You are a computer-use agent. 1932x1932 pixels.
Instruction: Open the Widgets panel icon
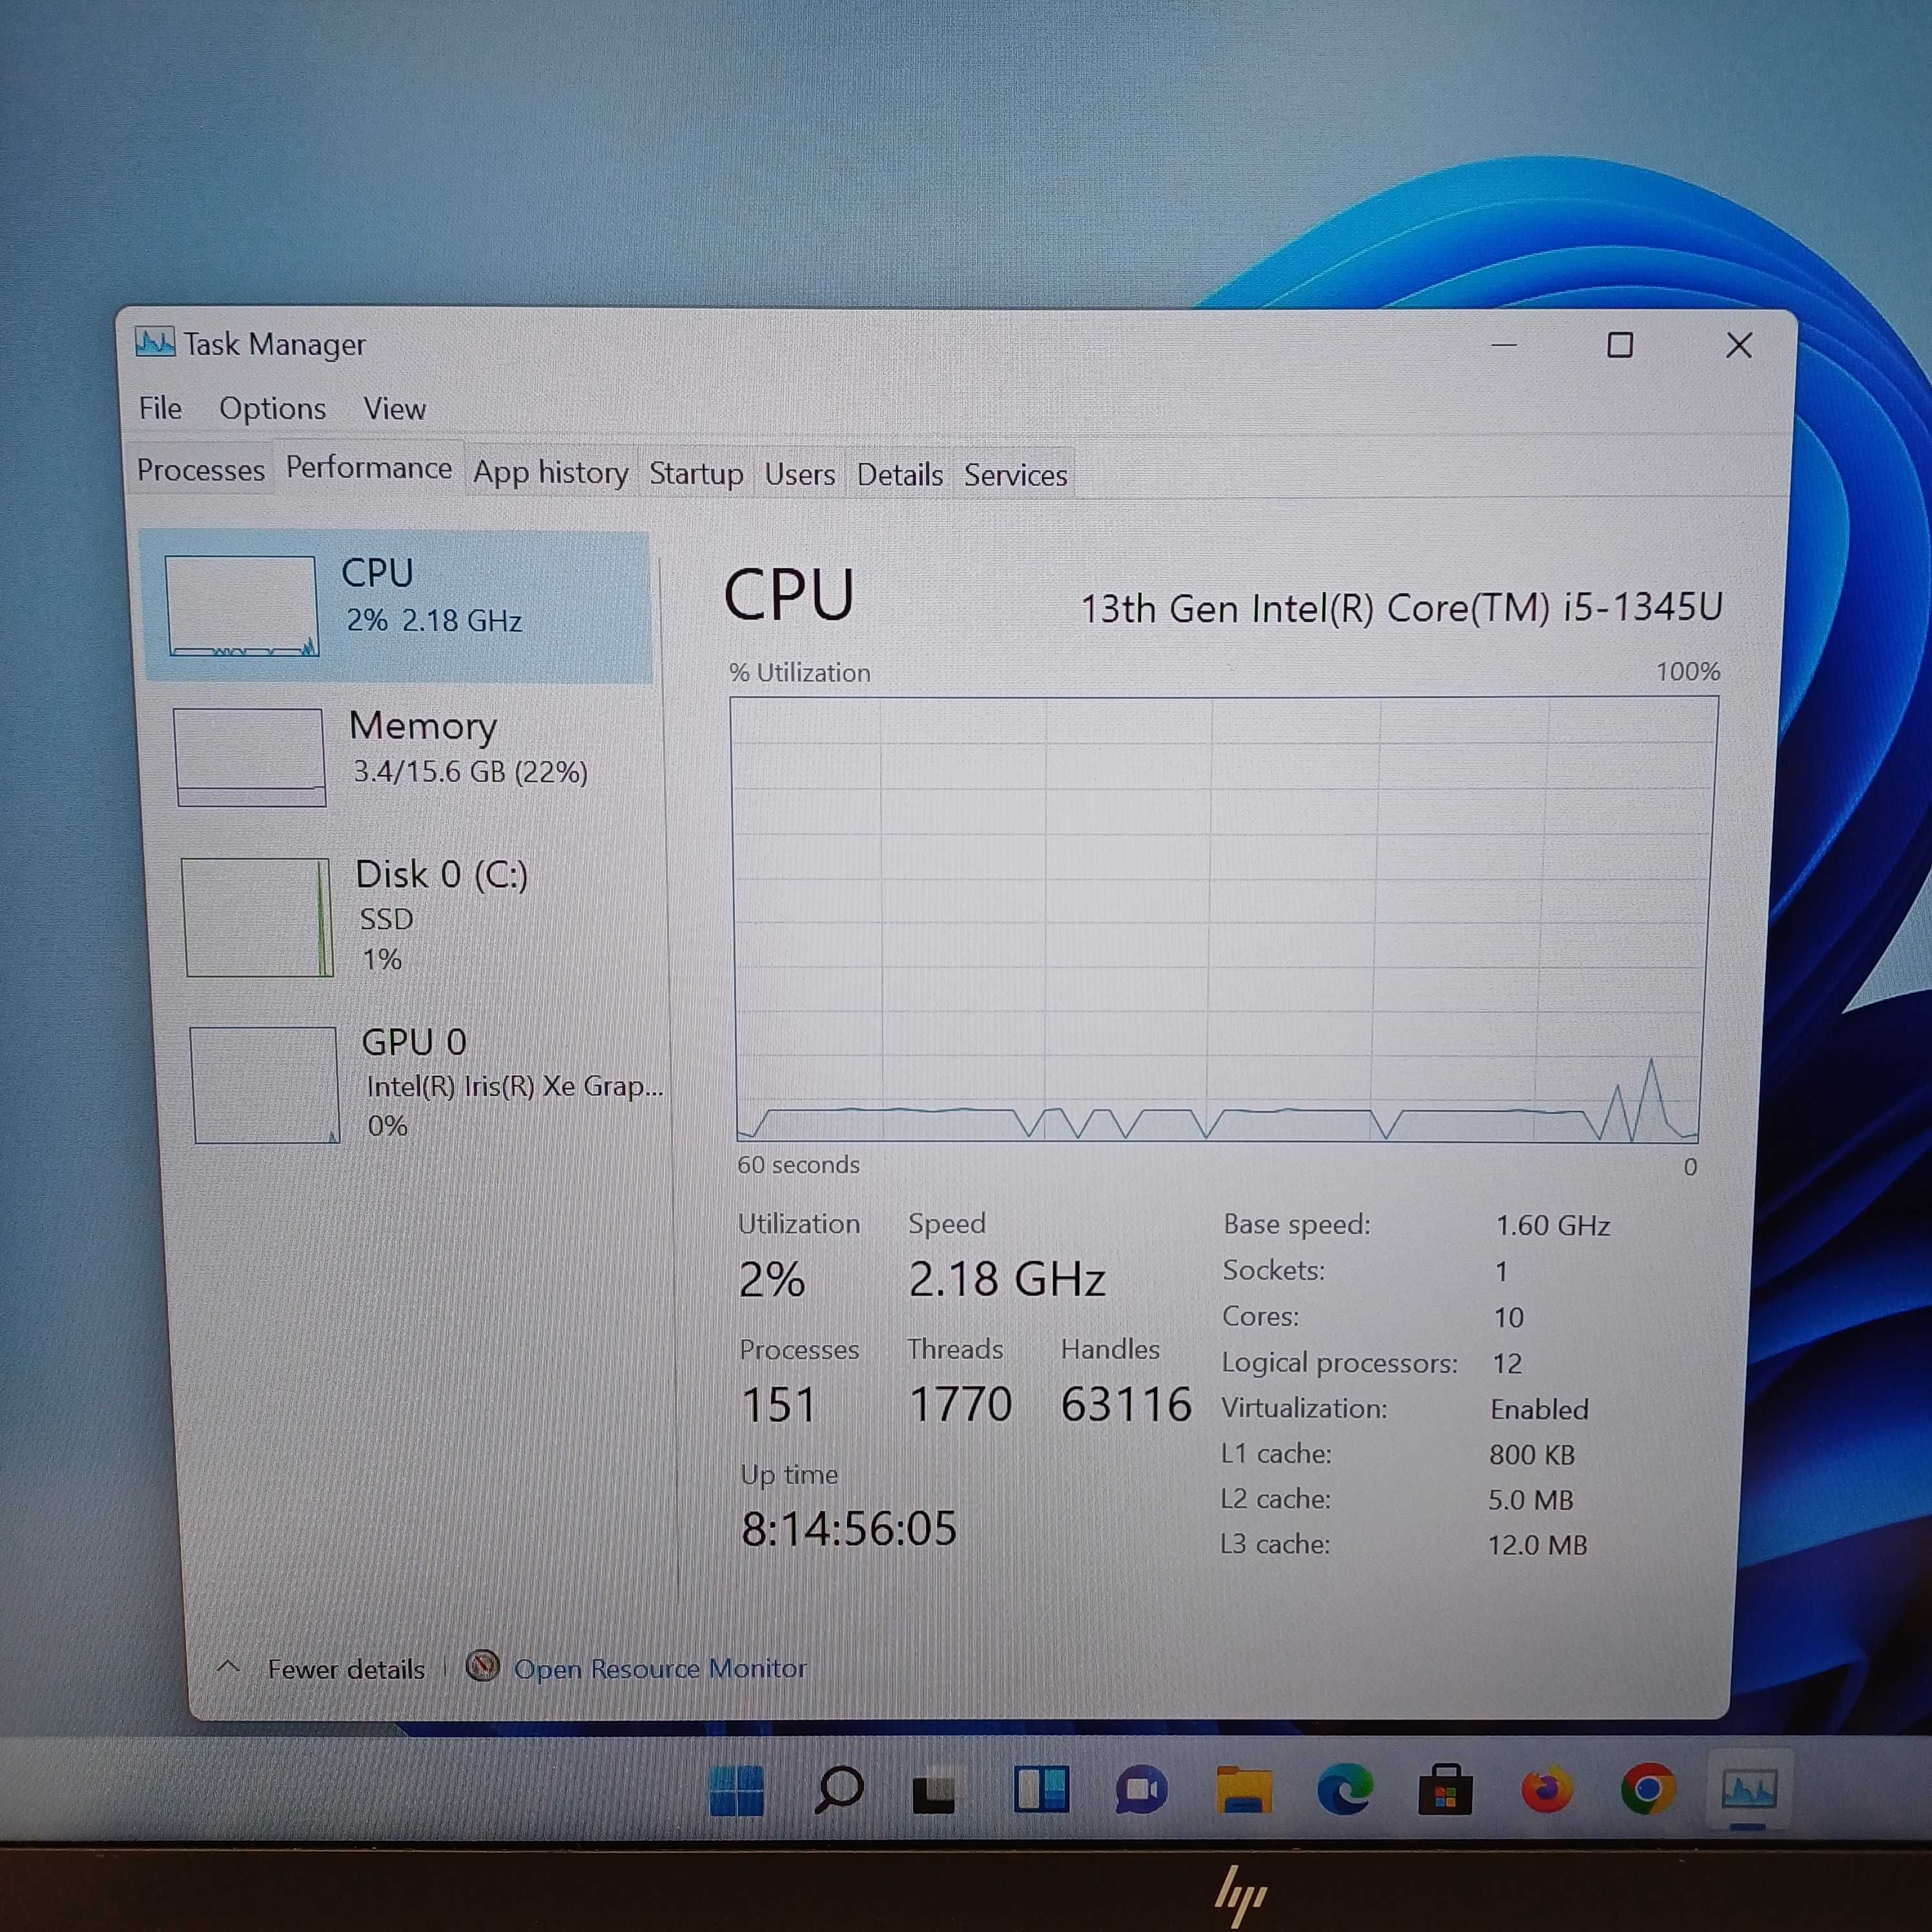(x=1041, y=1790)
